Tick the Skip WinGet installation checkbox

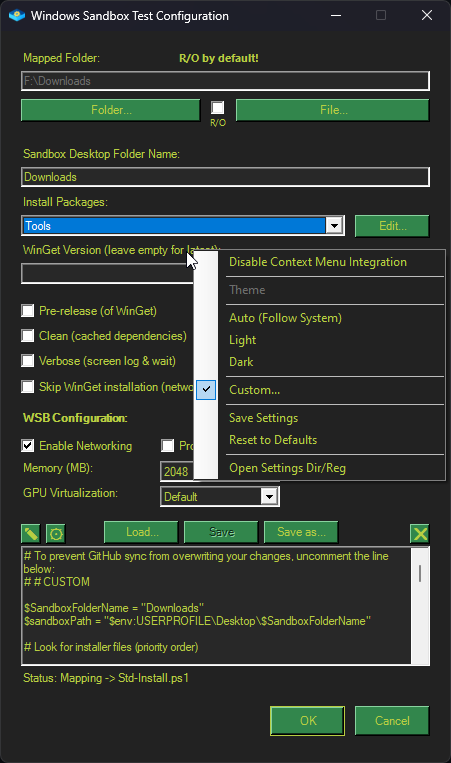pos(28,387)
